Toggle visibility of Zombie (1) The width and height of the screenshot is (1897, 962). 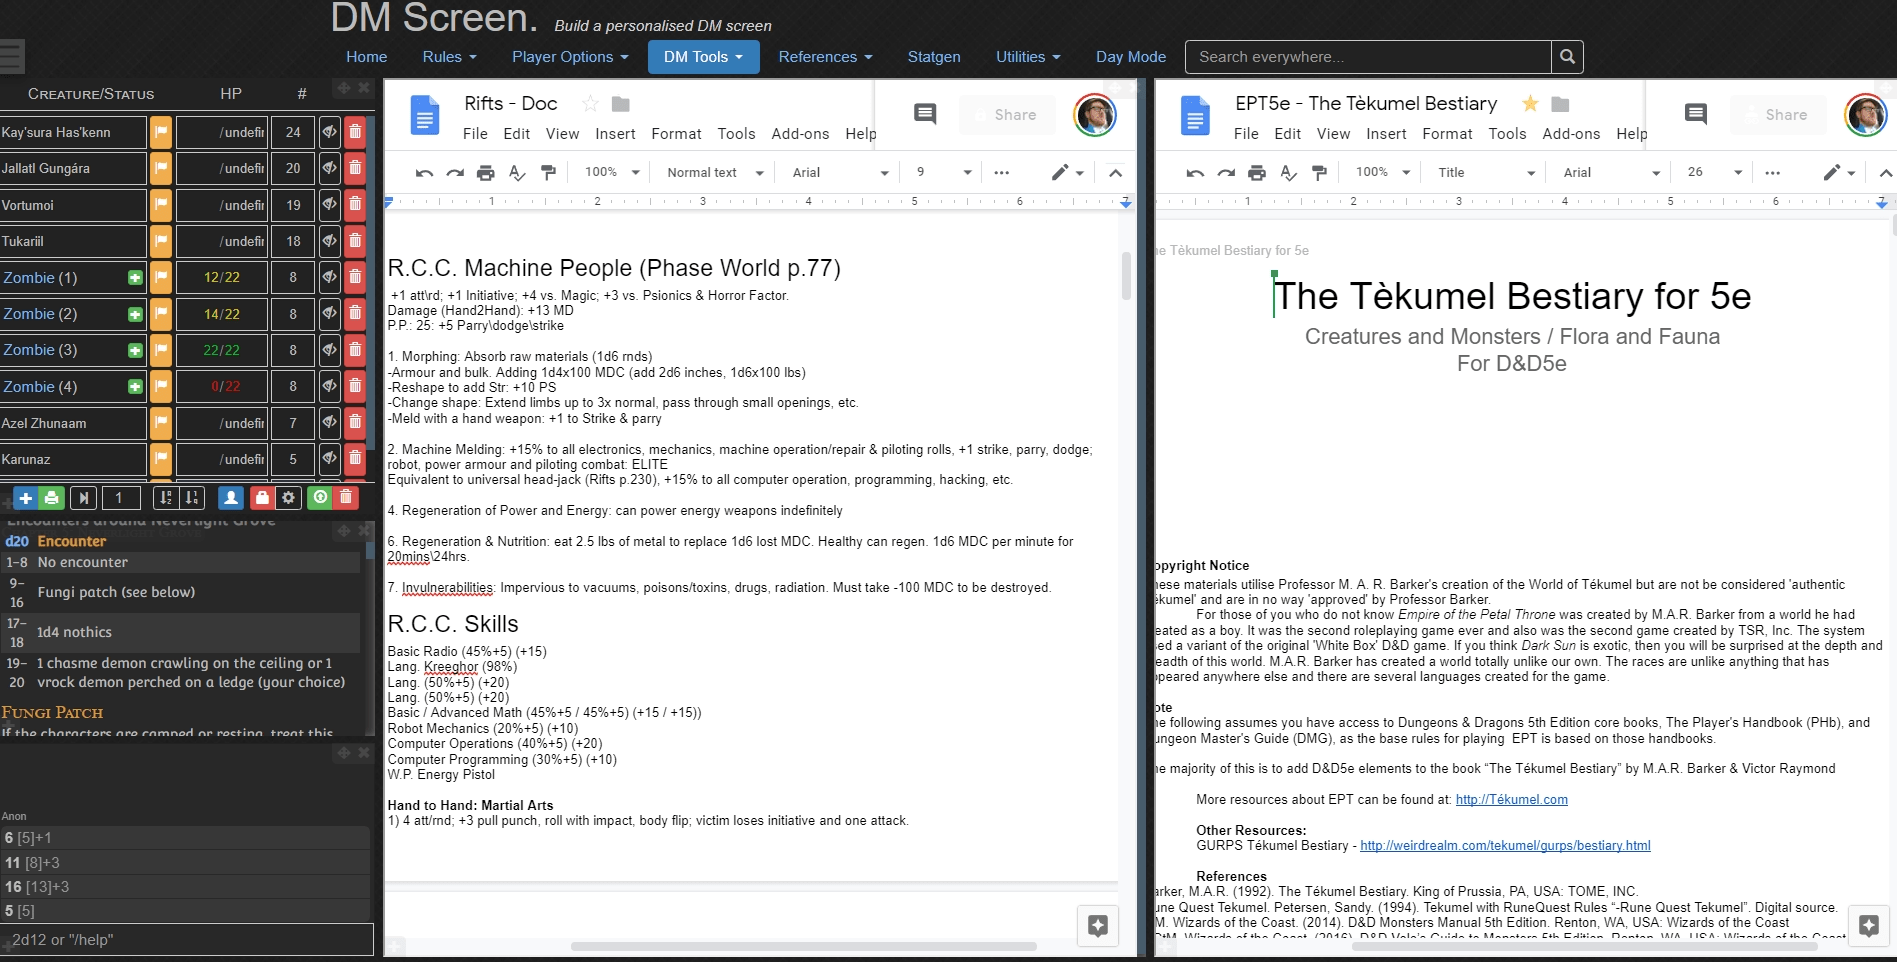click(x=329, y=277)
